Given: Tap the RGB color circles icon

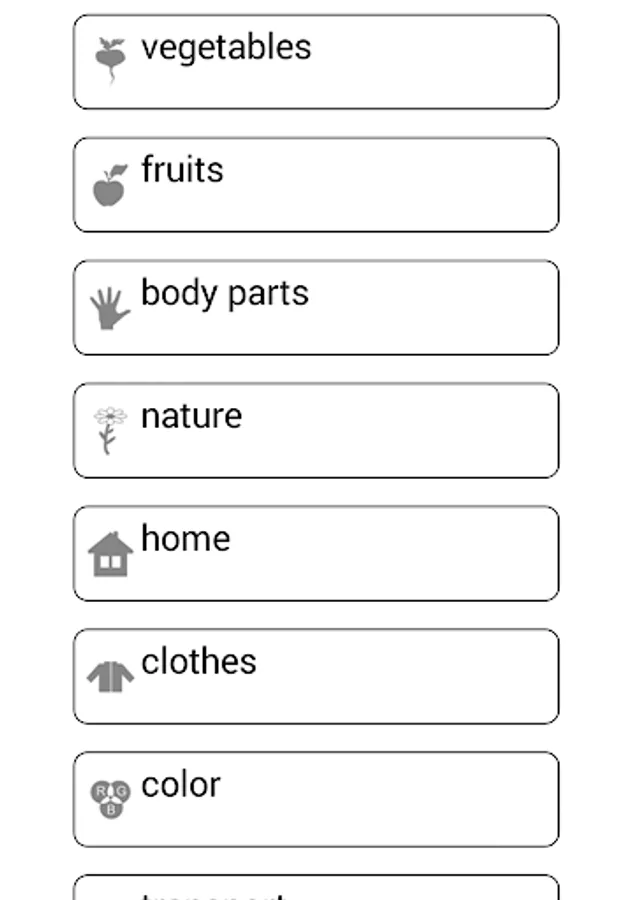Looking at the screenshot, I should [x=110, y=799].
